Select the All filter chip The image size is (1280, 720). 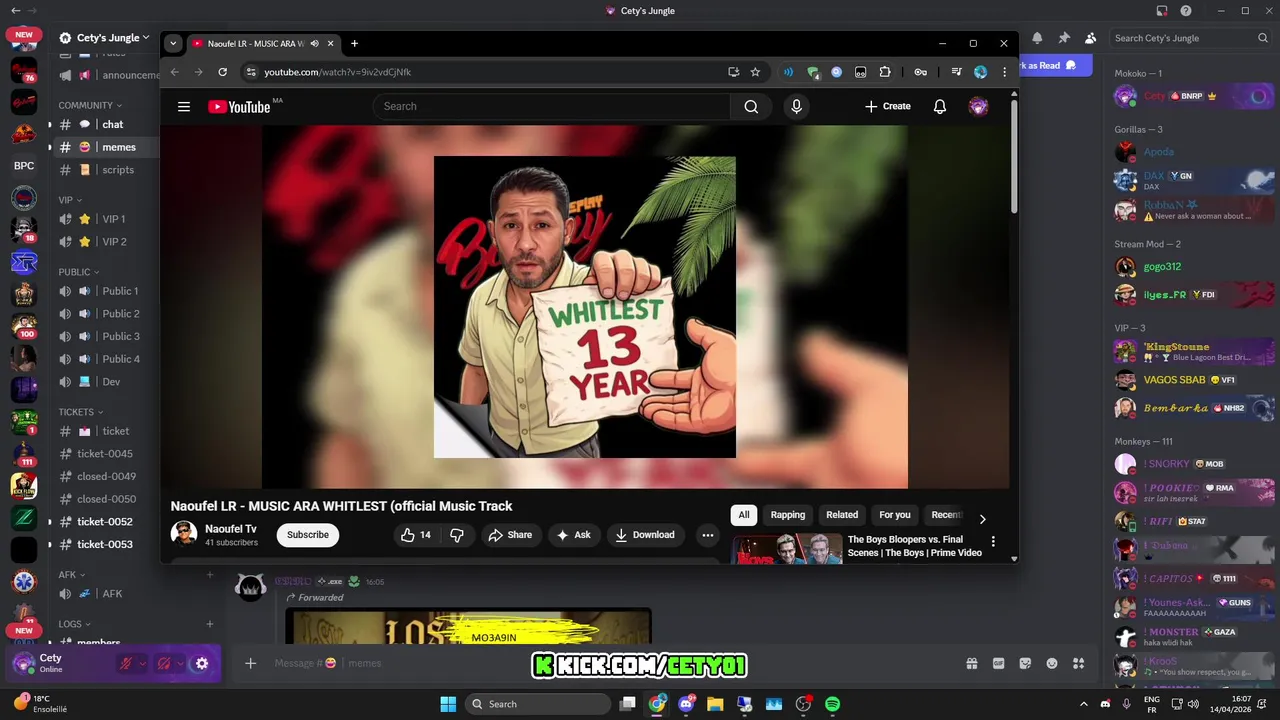744,515
